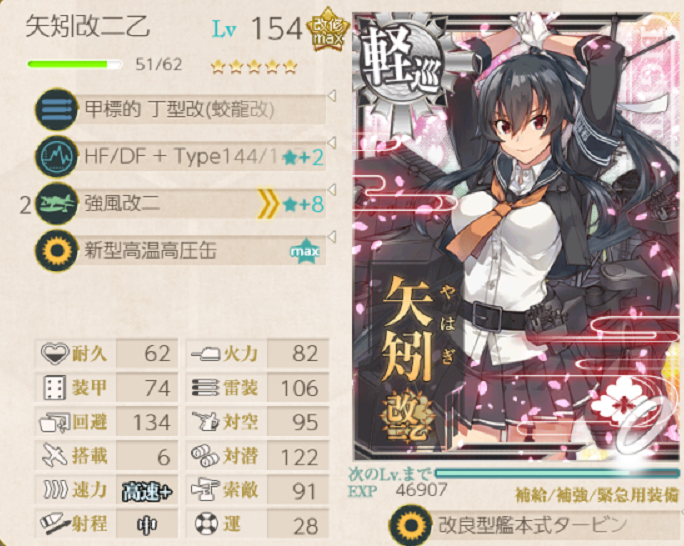Click the 矢矧 ship card portrait
The height and width of the screenshot is (546, 684).
click(x=517, y=237)
